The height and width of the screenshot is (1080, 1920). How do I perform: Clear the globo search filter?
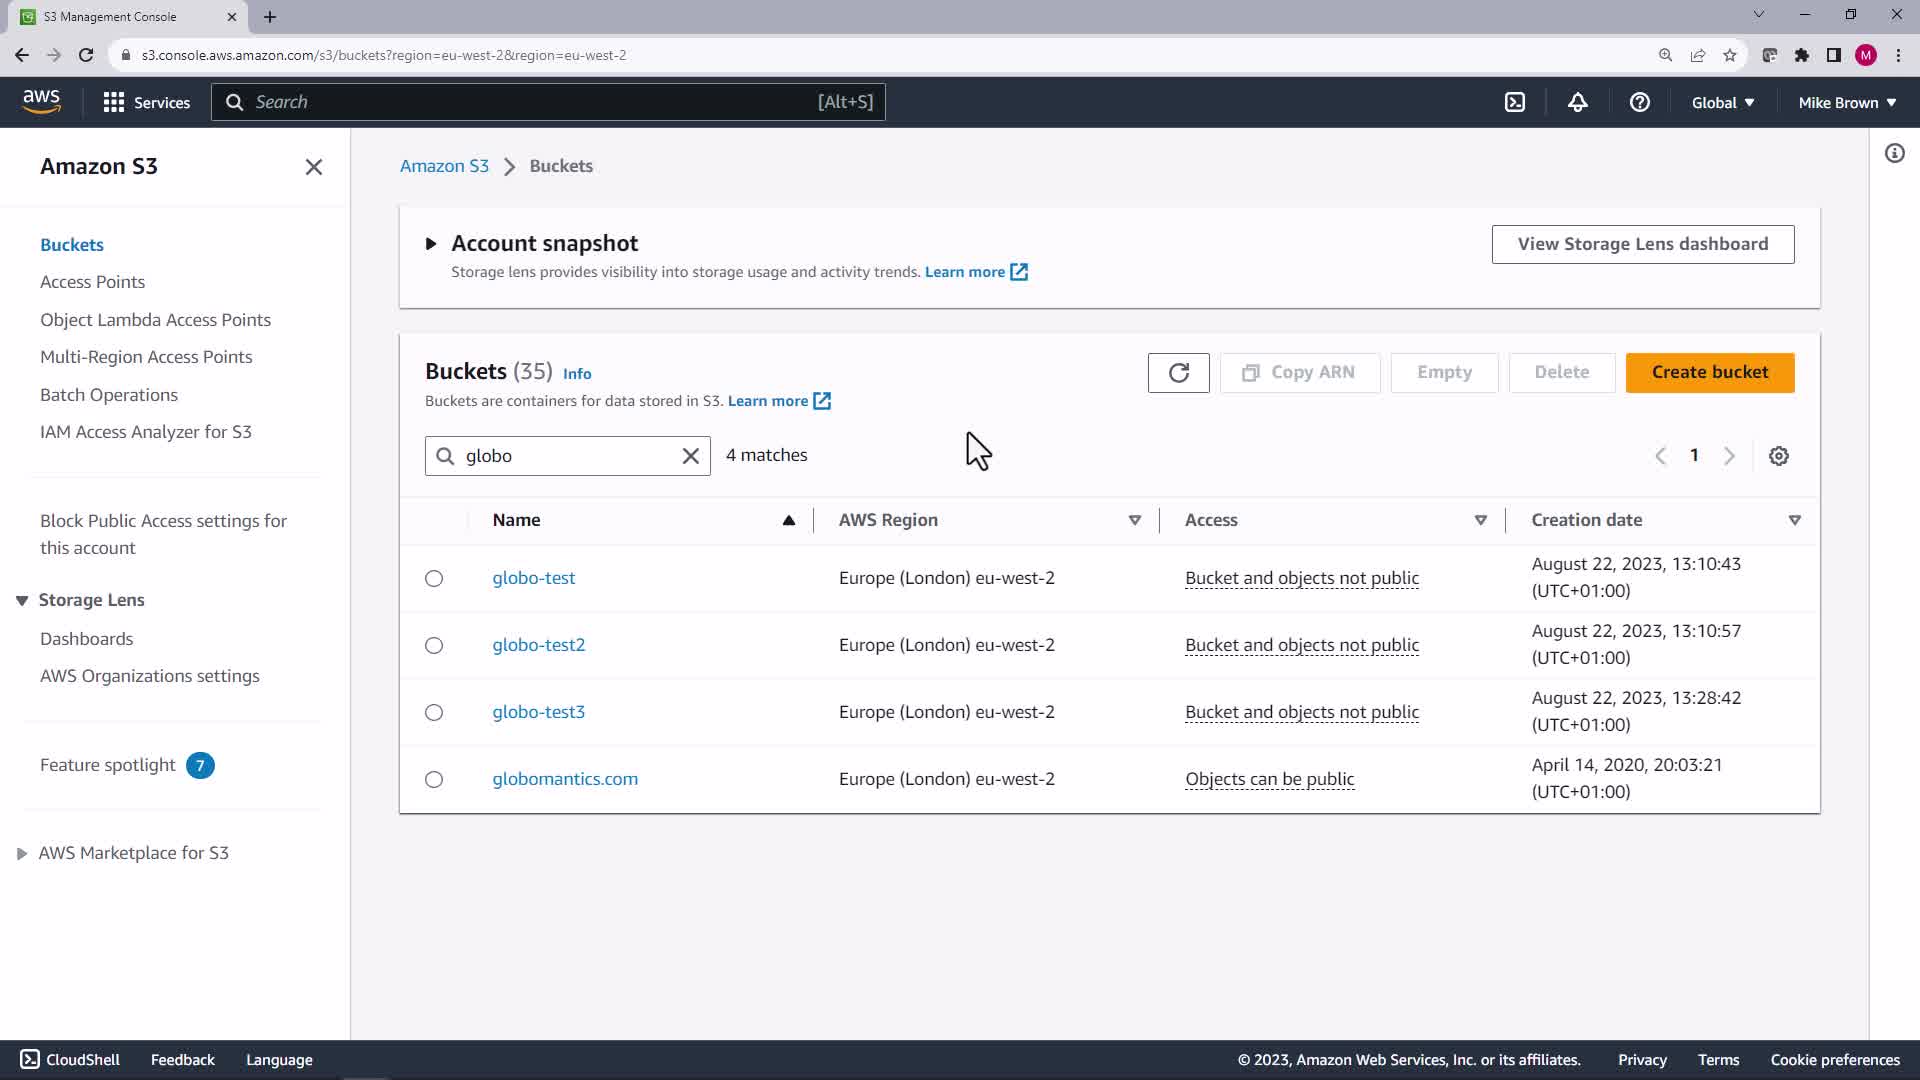tap(690, 456)
